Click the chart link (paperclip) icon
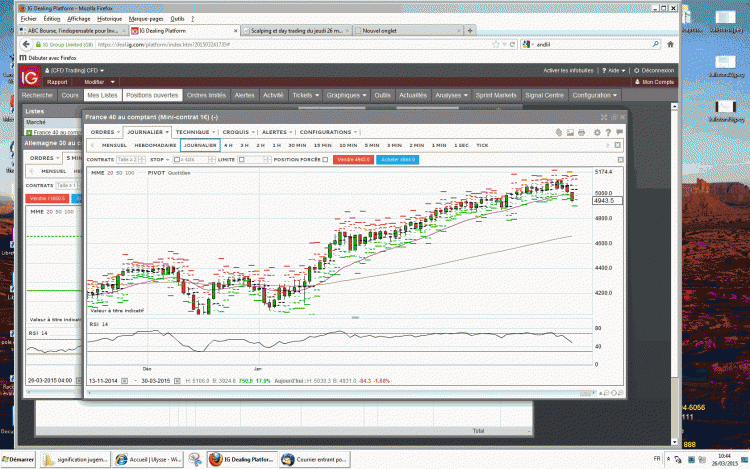 pos(559,132)
